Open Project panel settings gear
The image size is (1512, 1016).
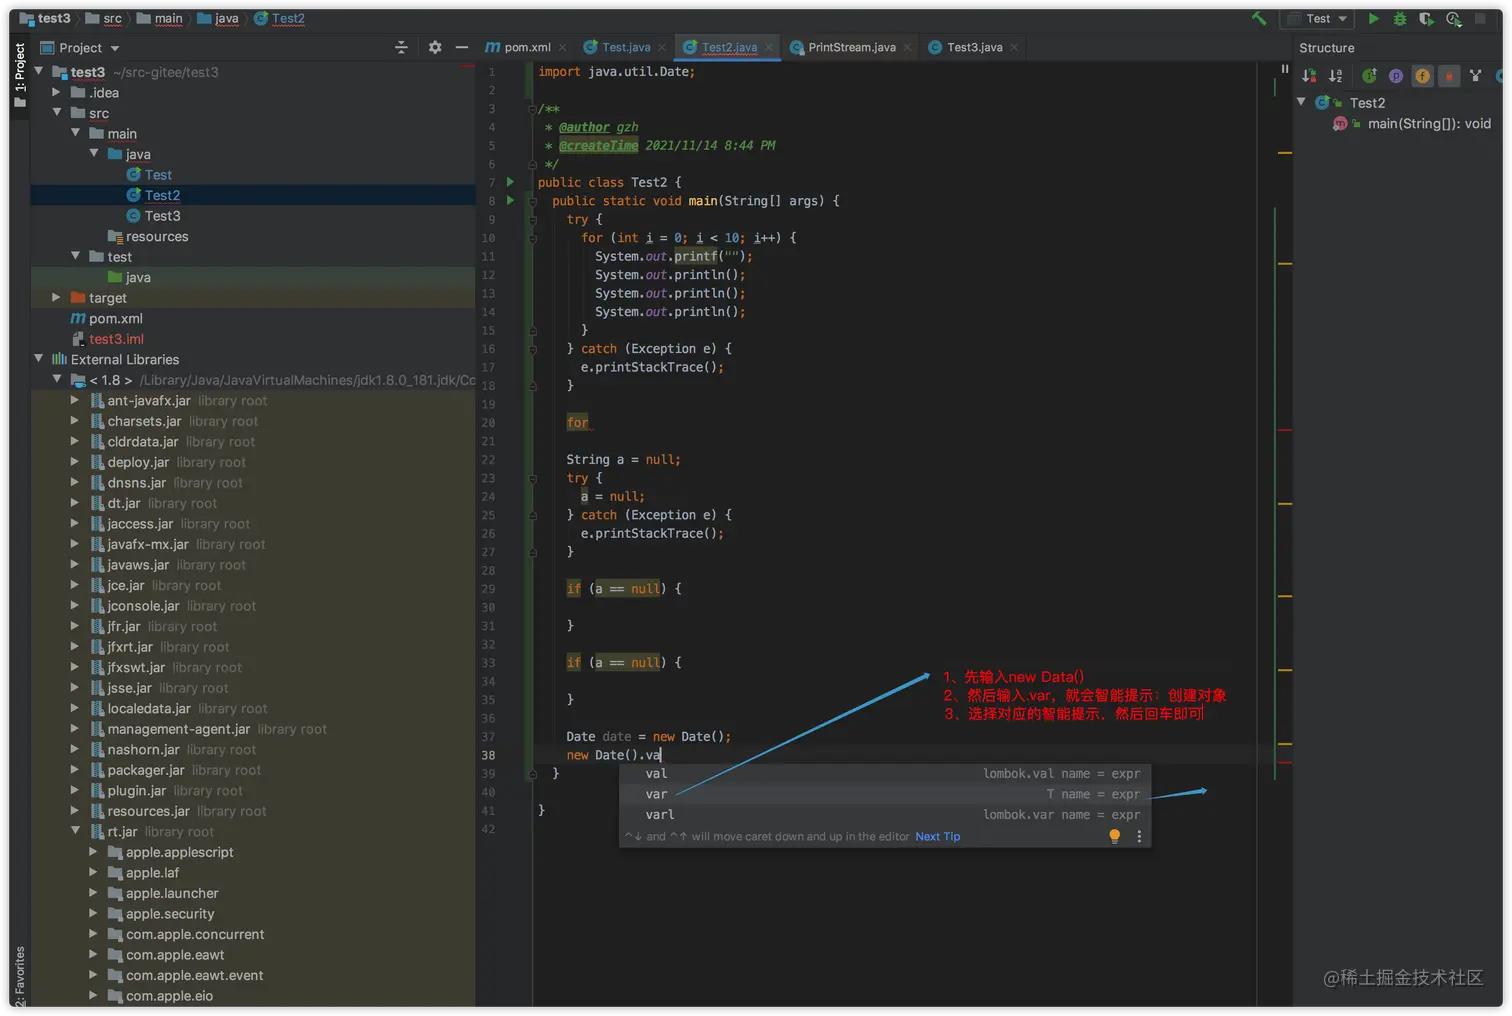click(x=435, y=47)
